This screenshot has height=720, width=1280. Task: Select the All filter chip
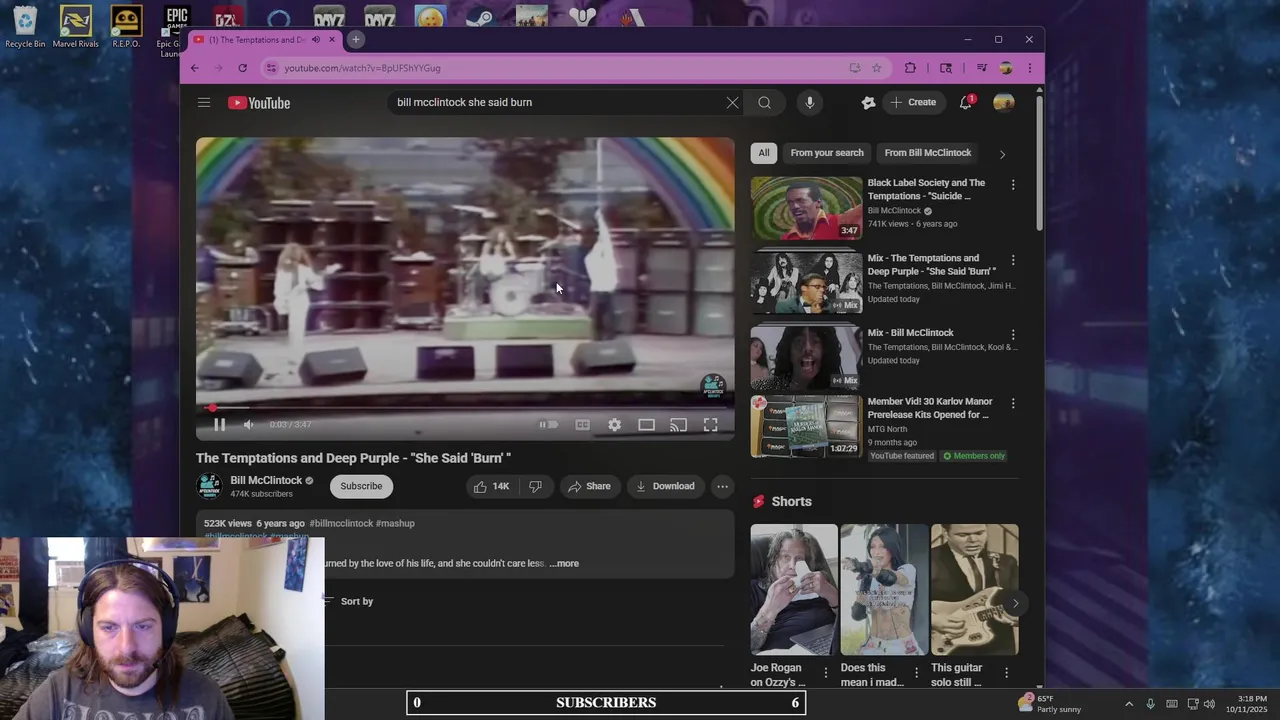[764, 153]
